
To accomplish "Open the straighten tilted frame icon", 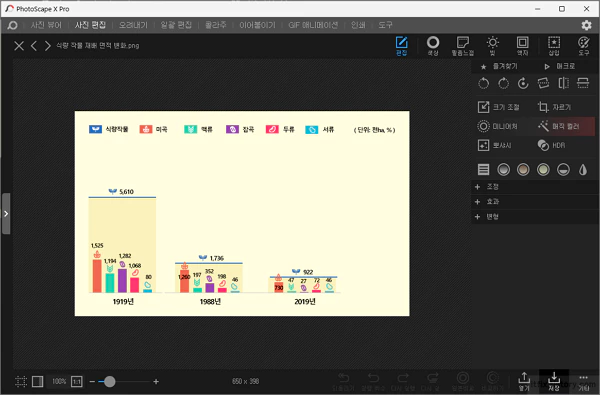I will [x=543, y=83].
